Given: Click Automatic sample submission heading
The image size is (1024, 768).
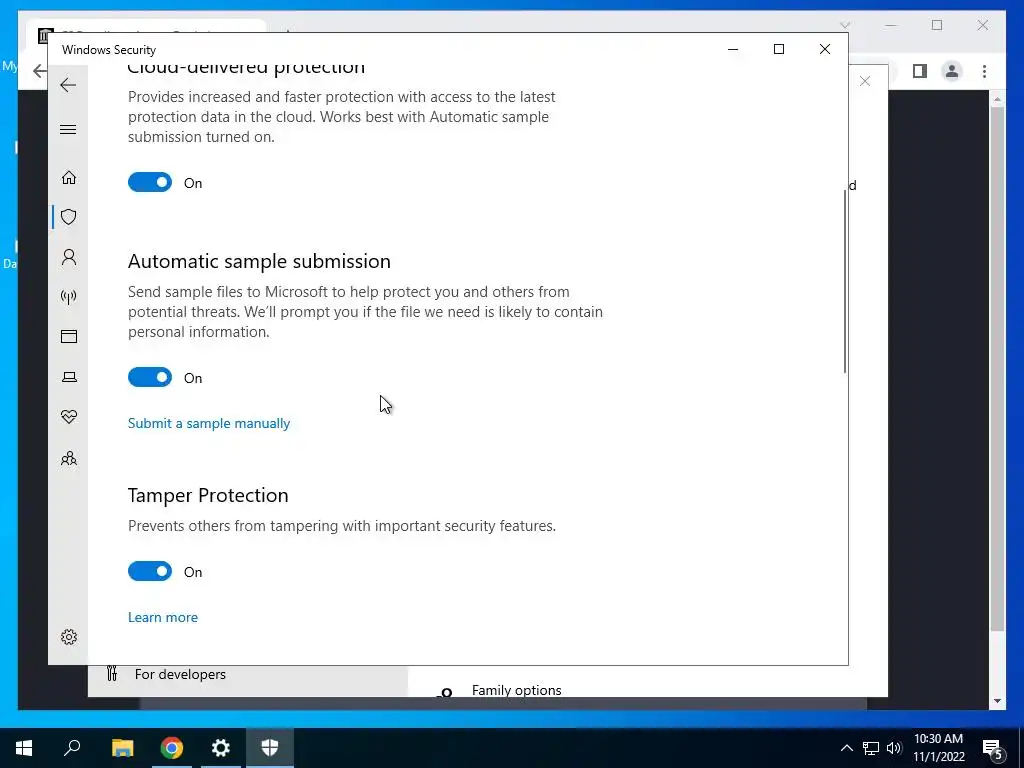Looking at the screenshot, I should pos(259,261).
